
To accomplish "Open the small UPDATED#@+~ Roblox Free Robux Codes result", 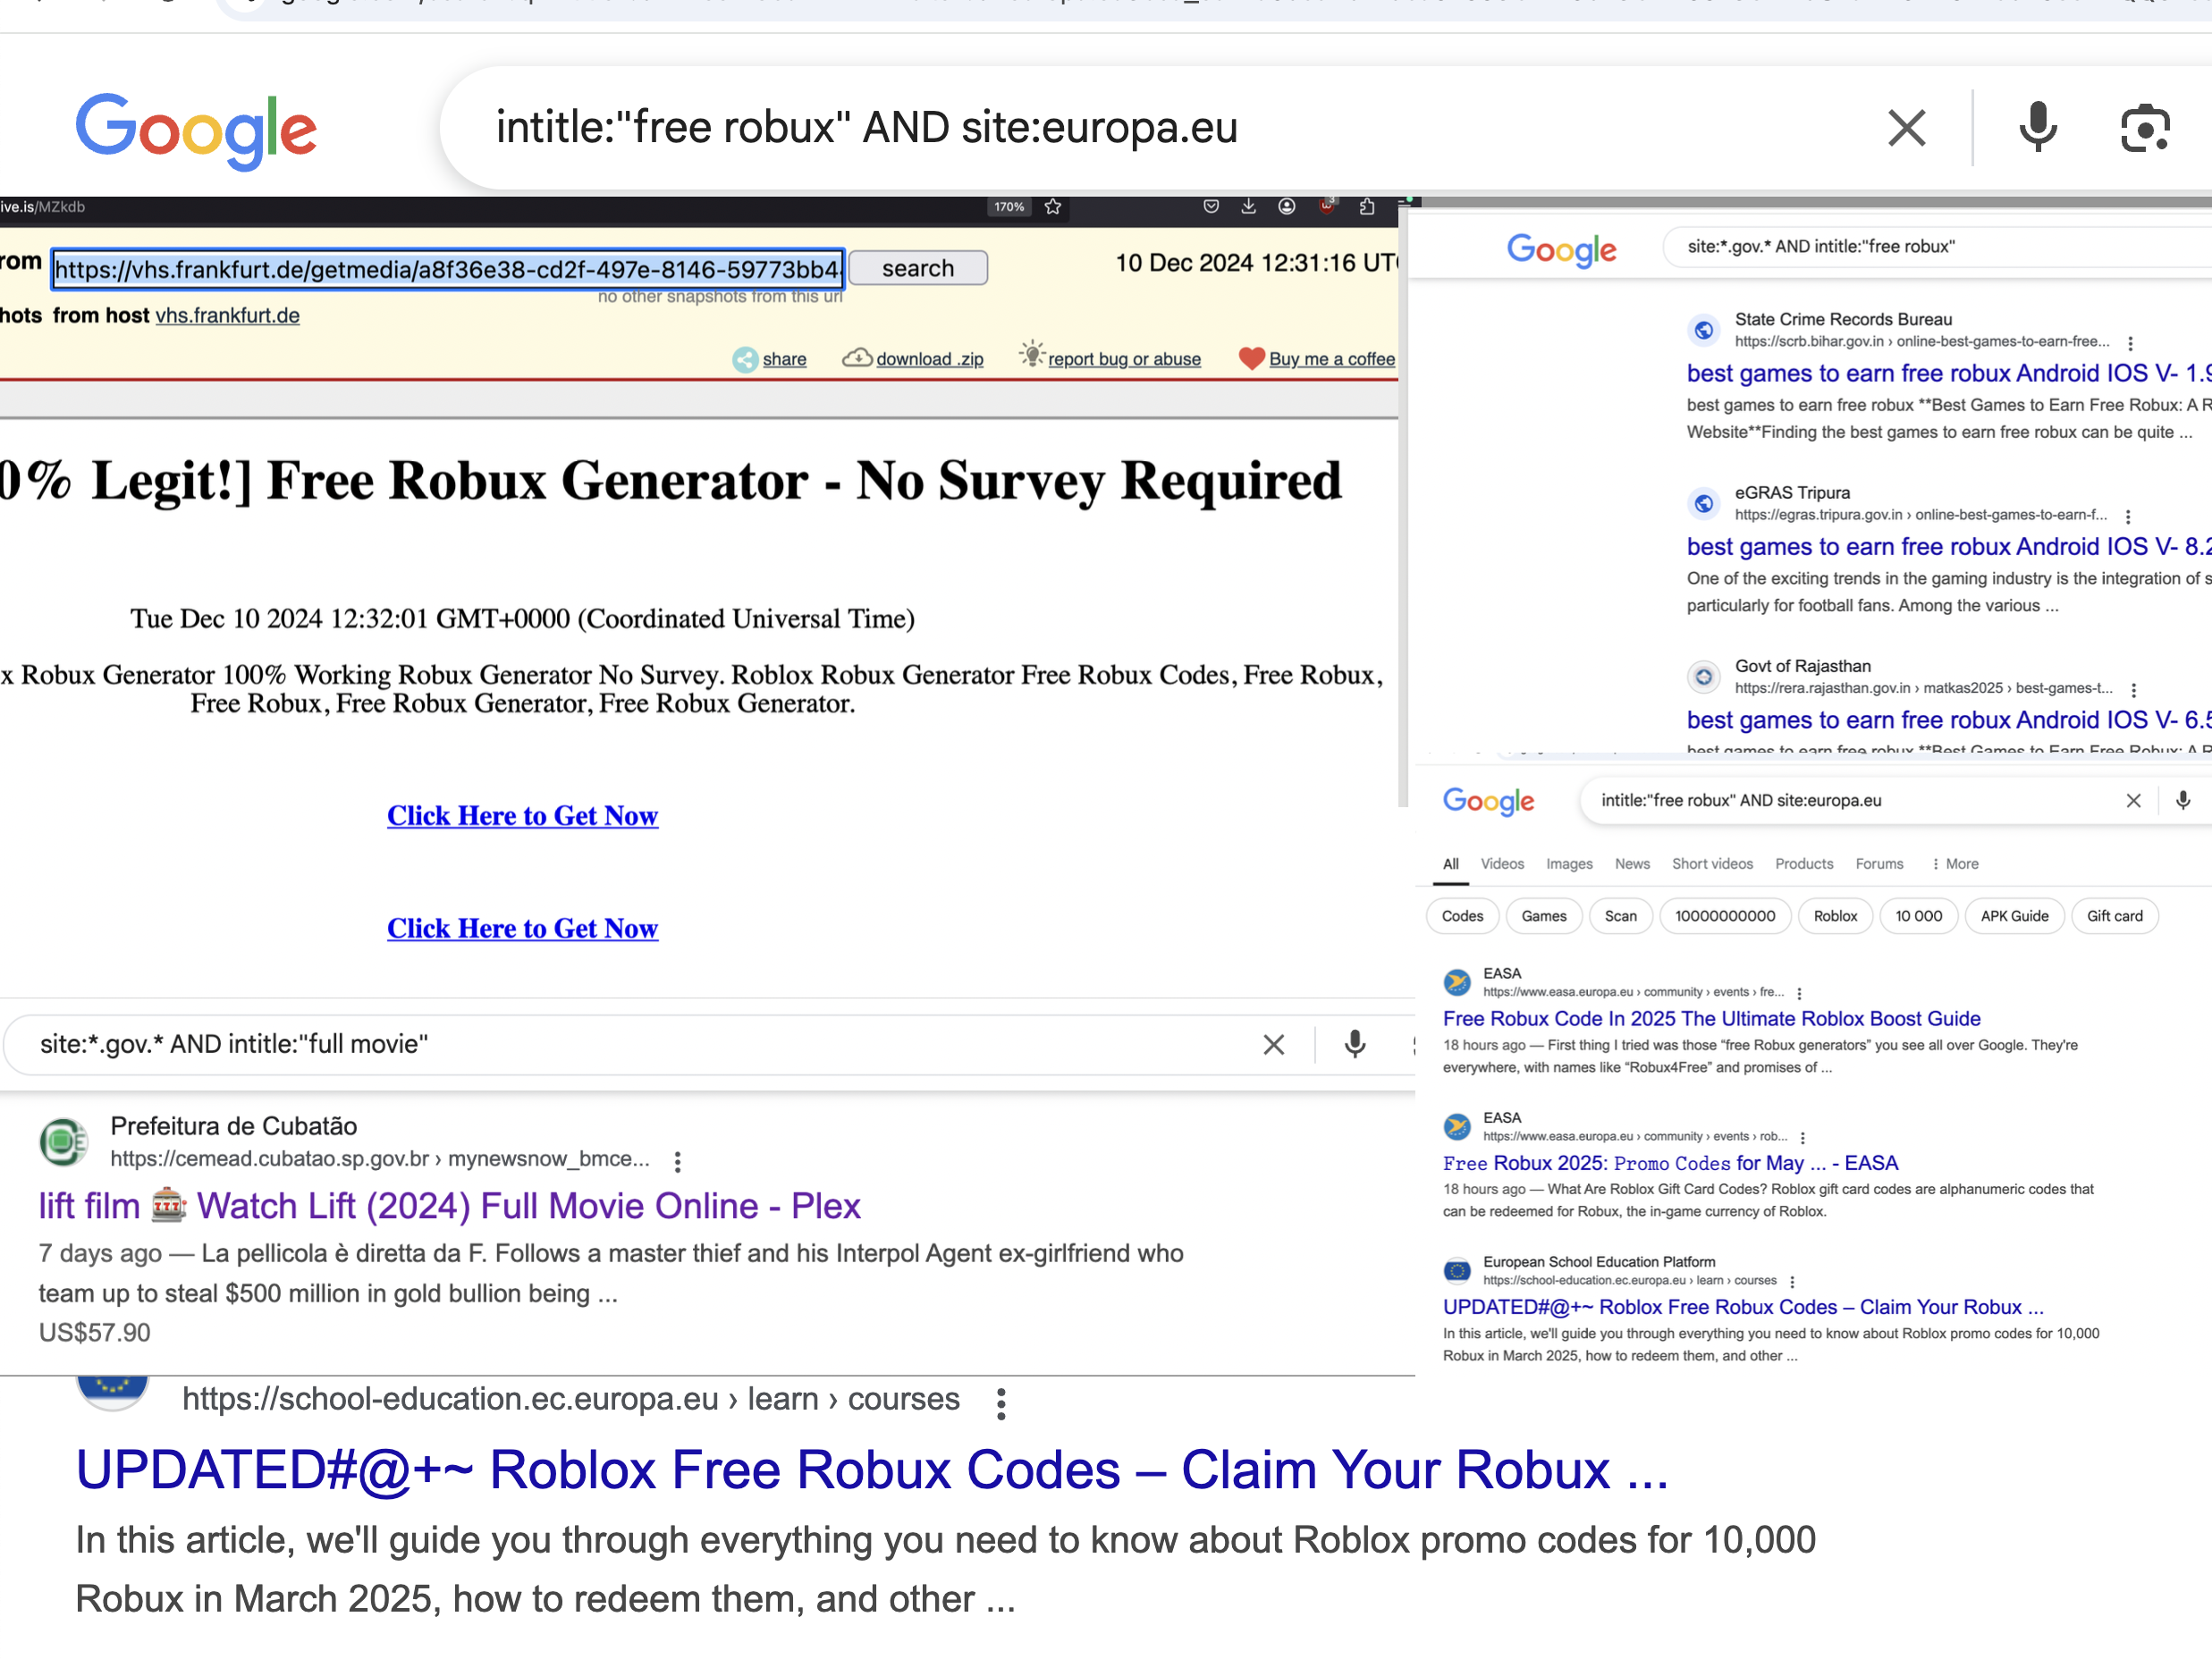I will [1742, 1307].
